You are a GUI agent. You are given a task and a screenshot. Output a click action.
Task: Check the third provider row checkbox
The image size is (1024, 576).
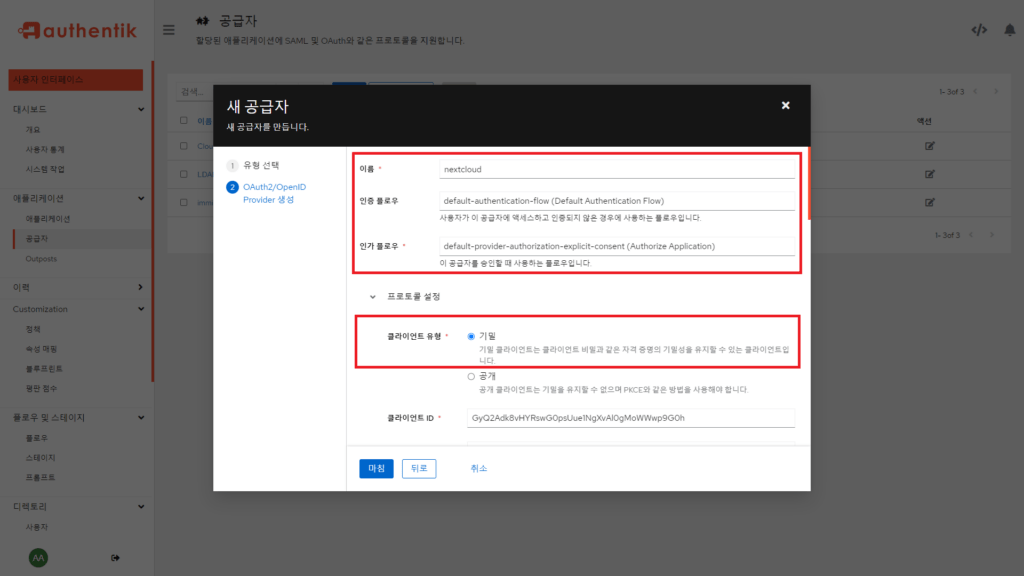(184, 202)
